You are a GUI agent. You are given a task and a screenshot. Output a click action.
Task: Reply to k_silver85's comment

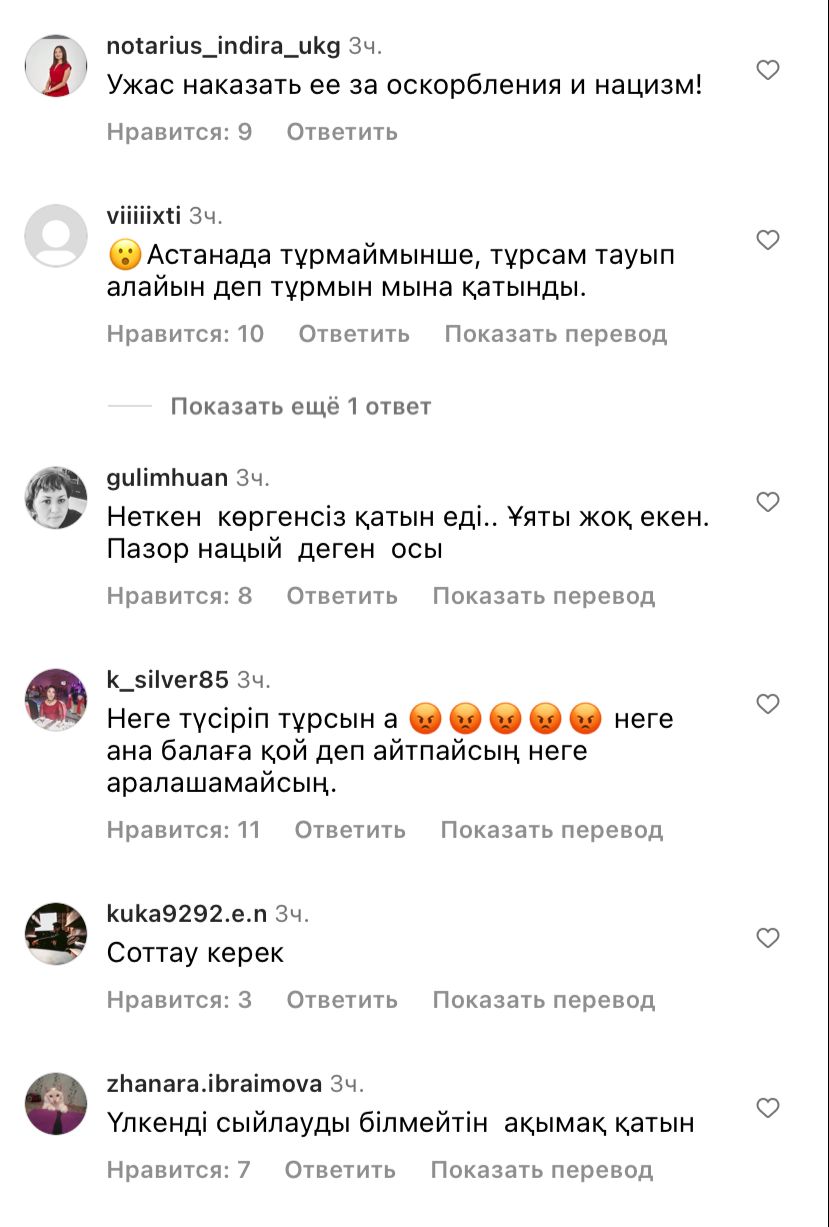point(350,830)
